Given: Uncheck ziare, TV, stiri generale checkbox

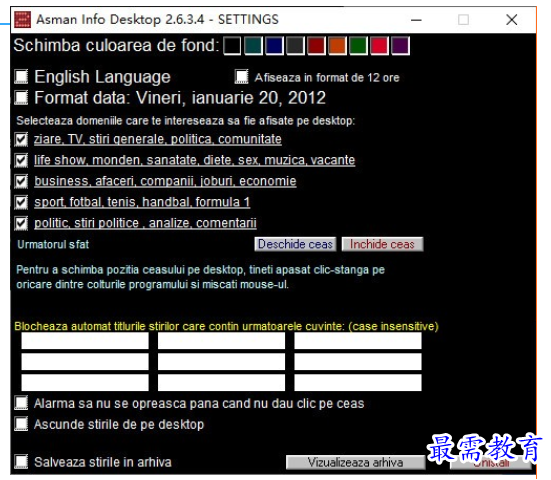Looking at the screenshot, I should [21, 140].
